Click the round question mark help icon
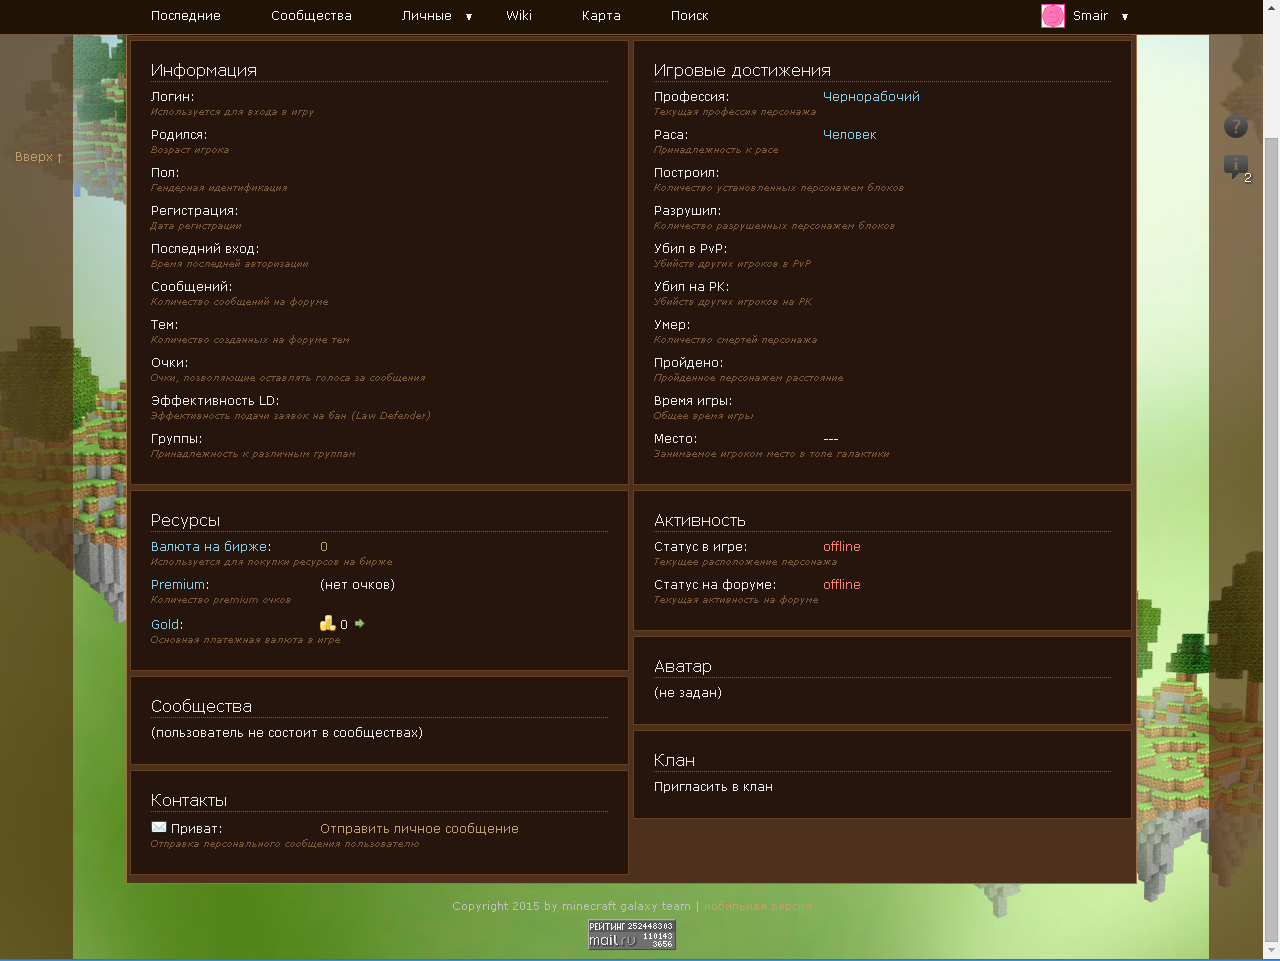This screenshot has height=961, width=1280. coord(1236,126)
